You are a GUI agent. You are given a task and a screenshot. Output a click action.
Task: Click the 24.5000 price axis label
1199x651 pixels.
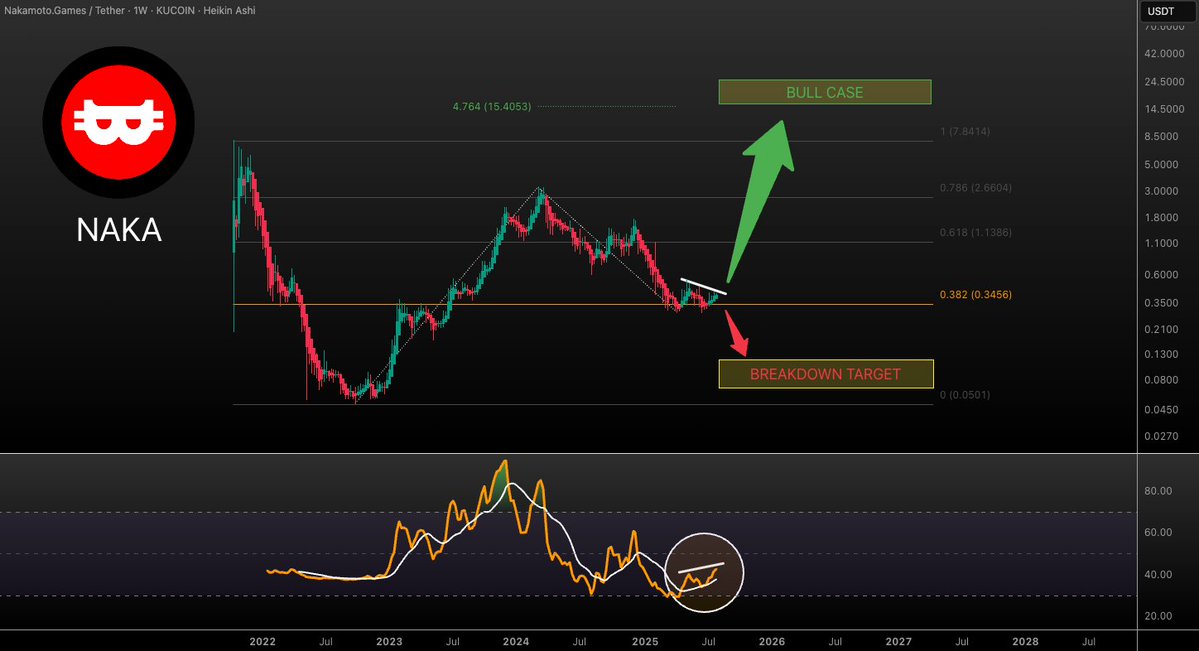click(x=1165, y=82)
